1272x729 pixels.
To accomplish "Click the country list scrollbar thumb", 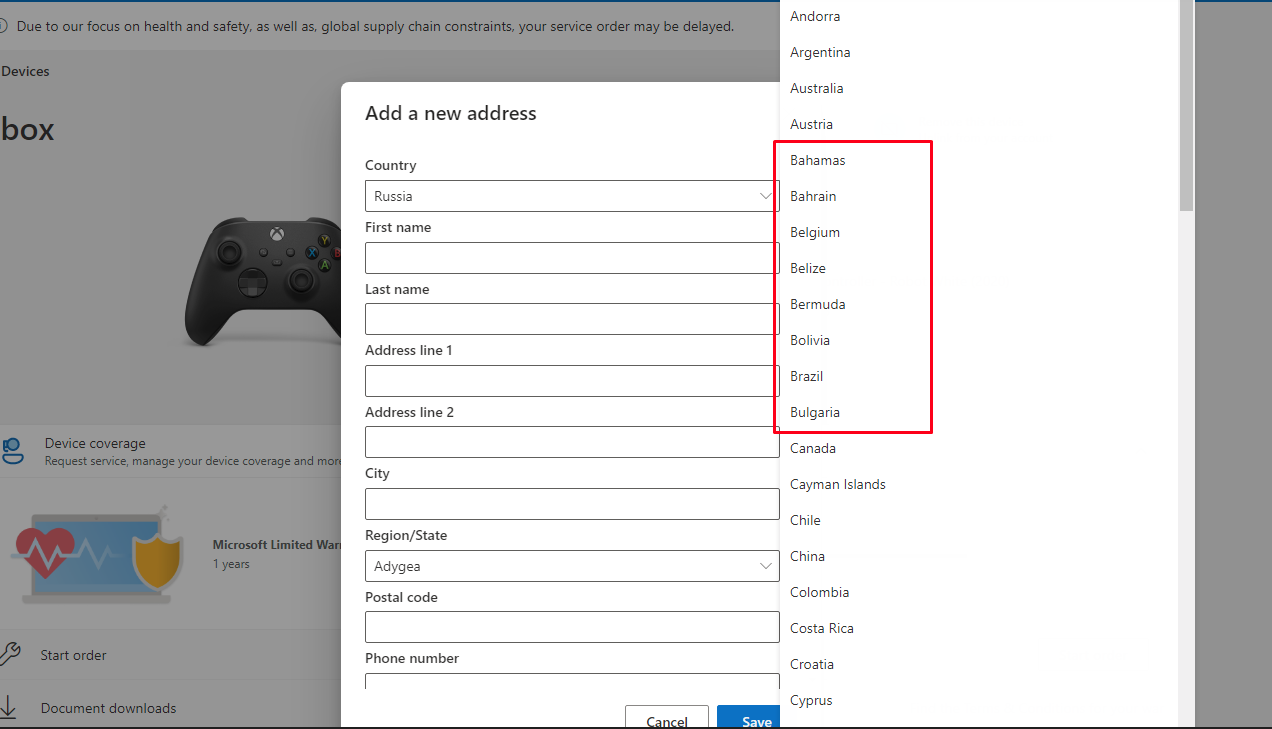I will point(1186,105).
